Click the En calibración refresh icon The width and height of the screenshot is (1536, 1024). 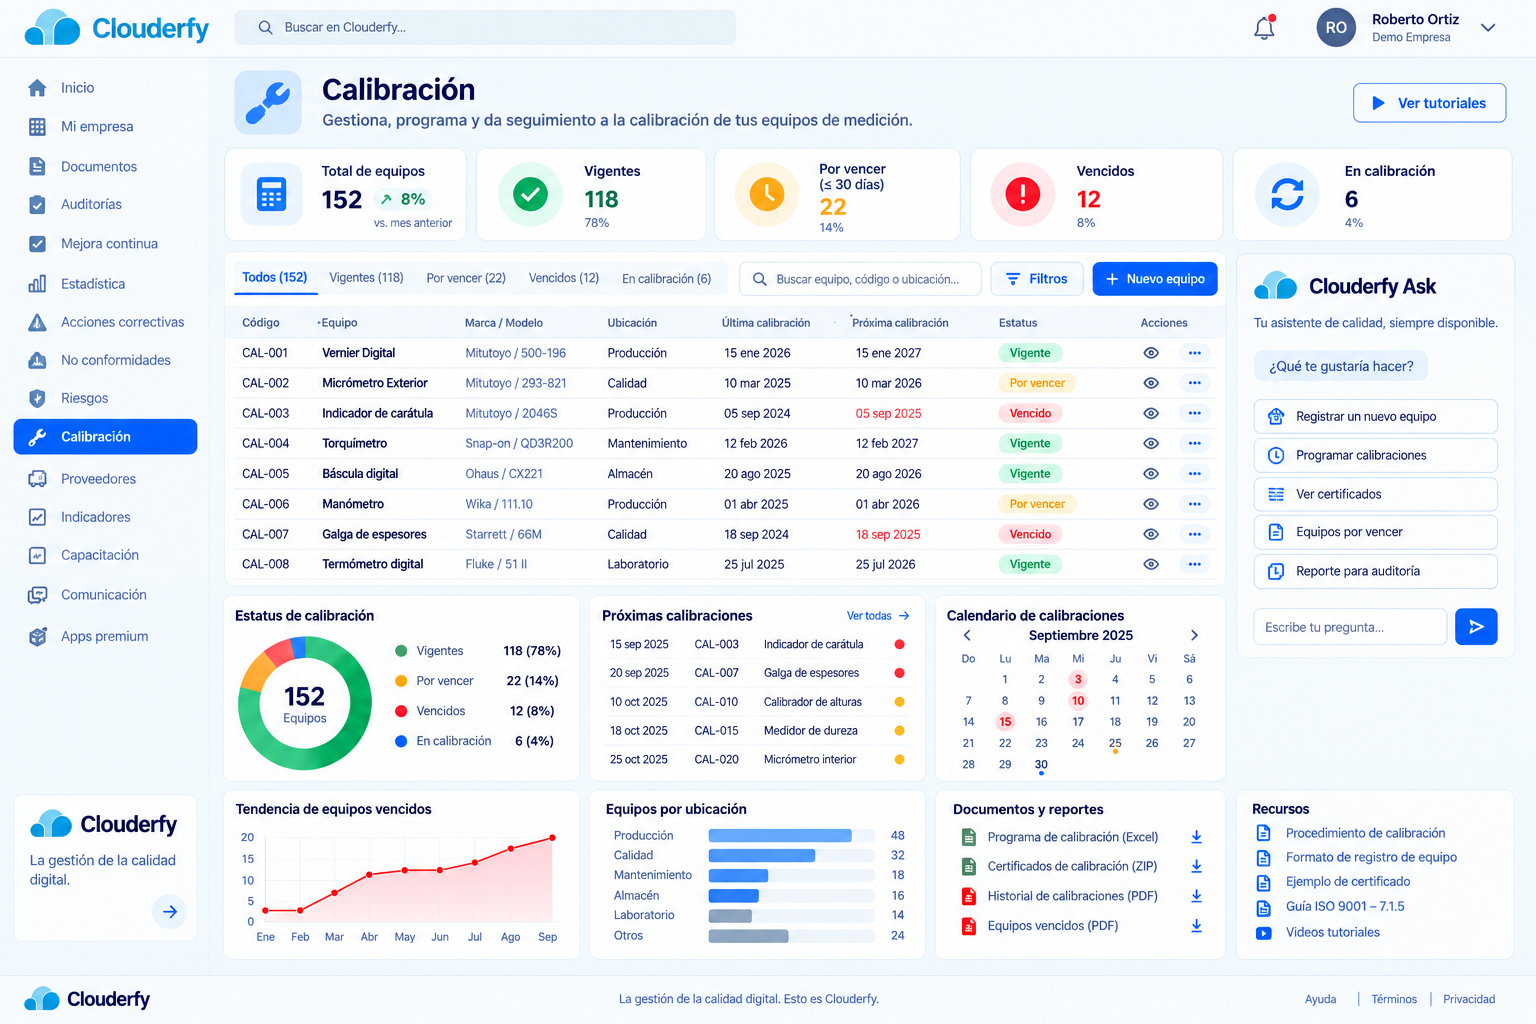[1287, 194]
